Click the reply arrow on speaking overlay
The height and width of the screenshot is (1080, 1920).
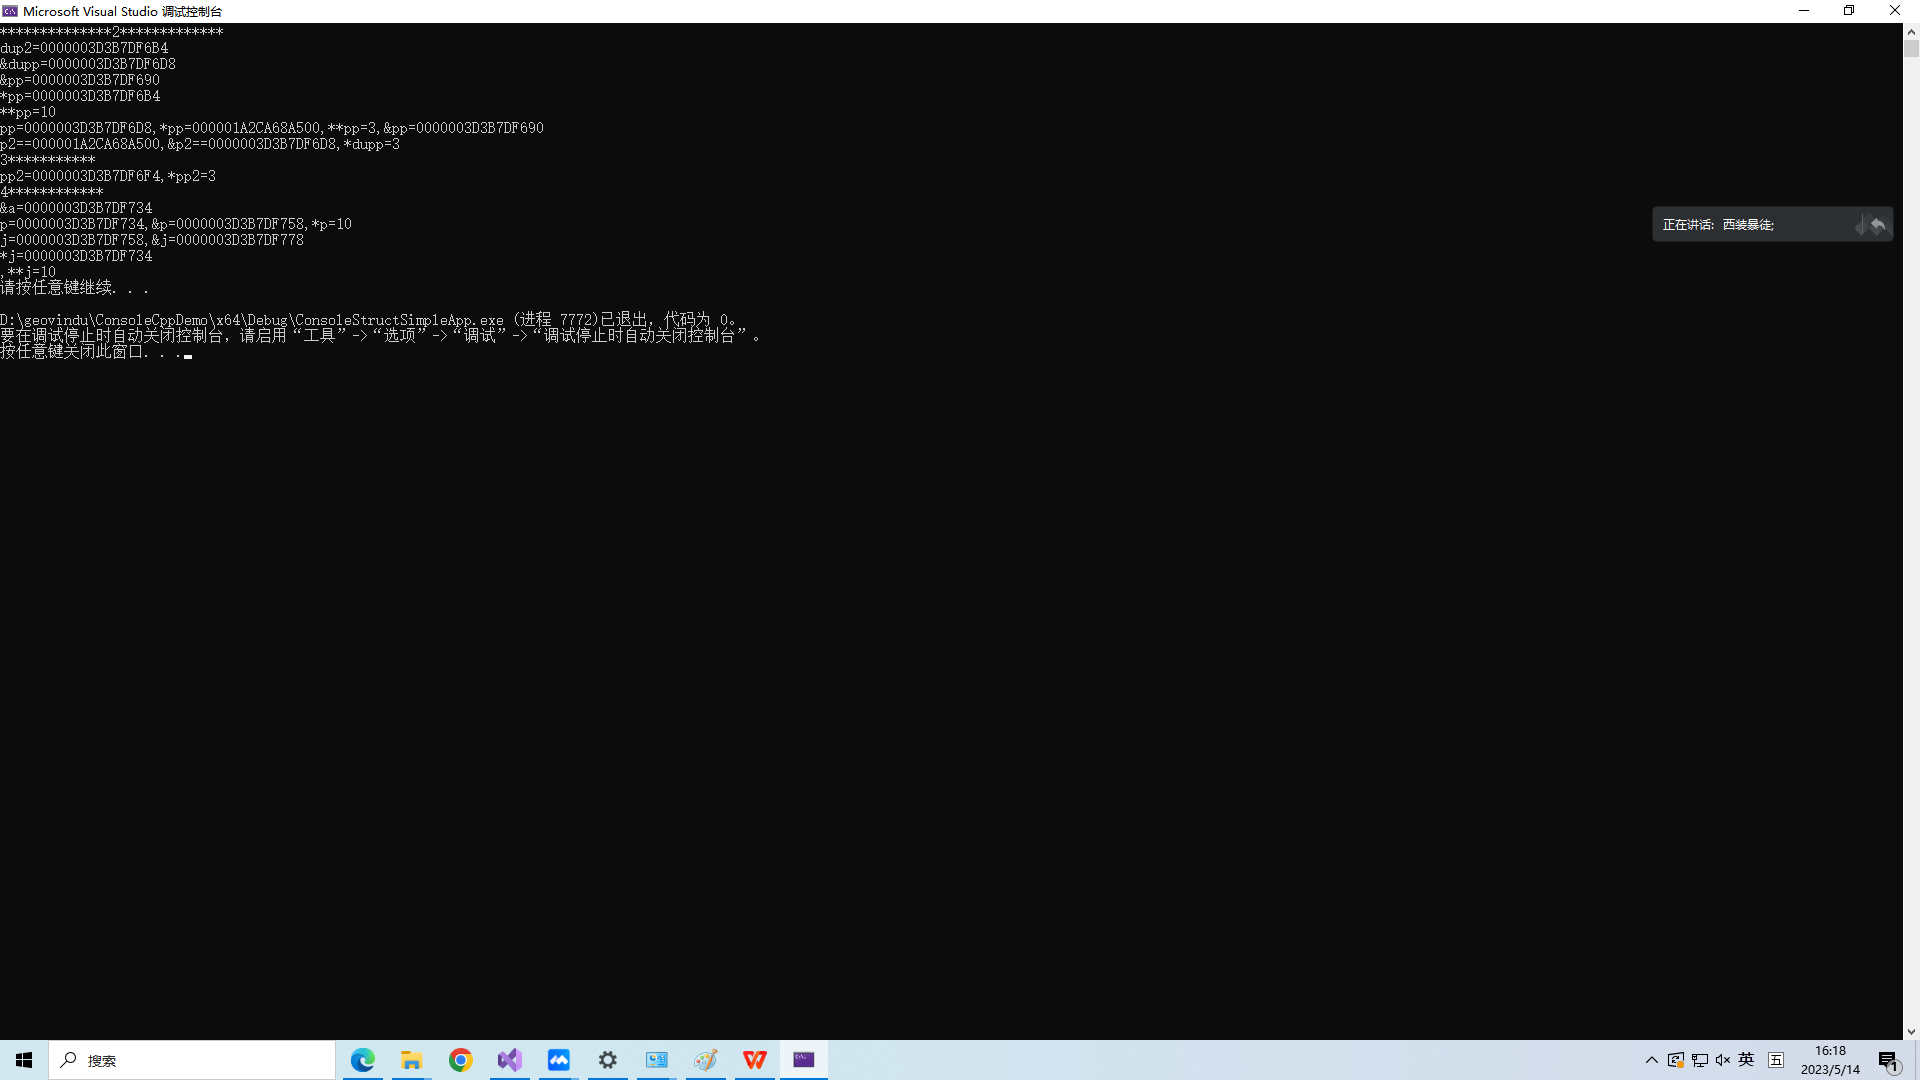(1878, 225)
